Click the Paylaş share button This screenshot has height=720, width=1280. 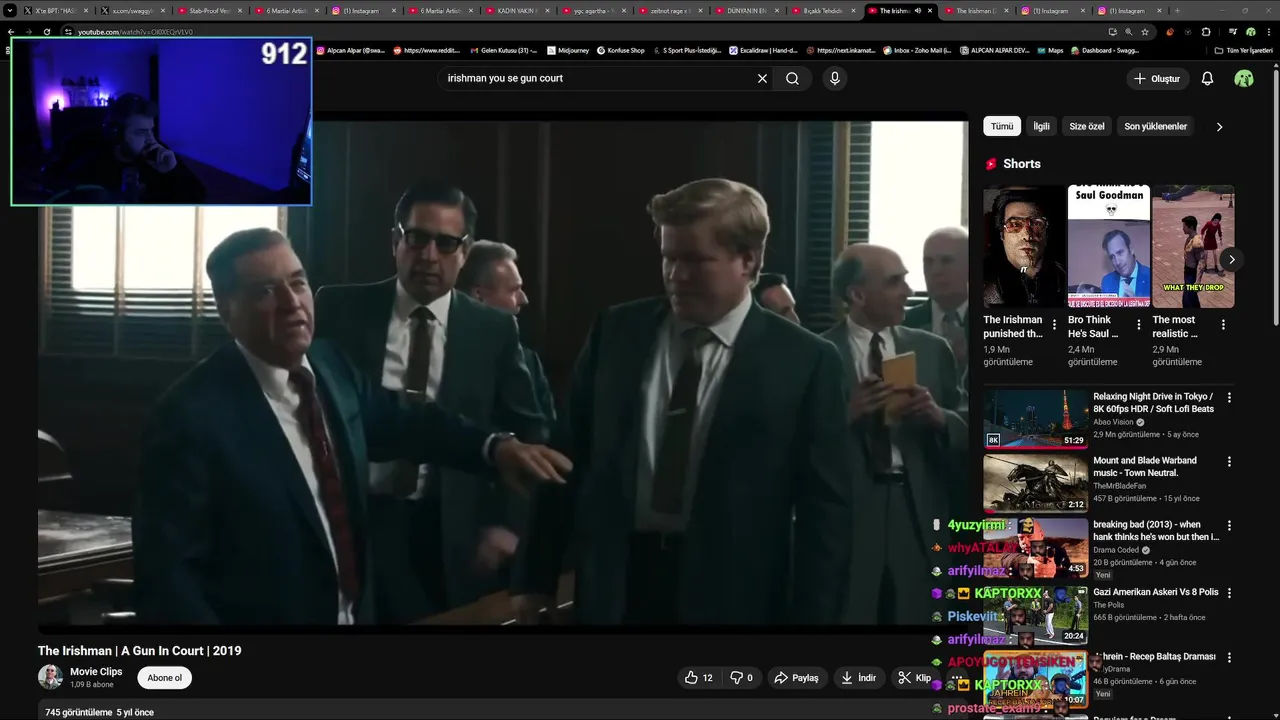pos(796,678)
